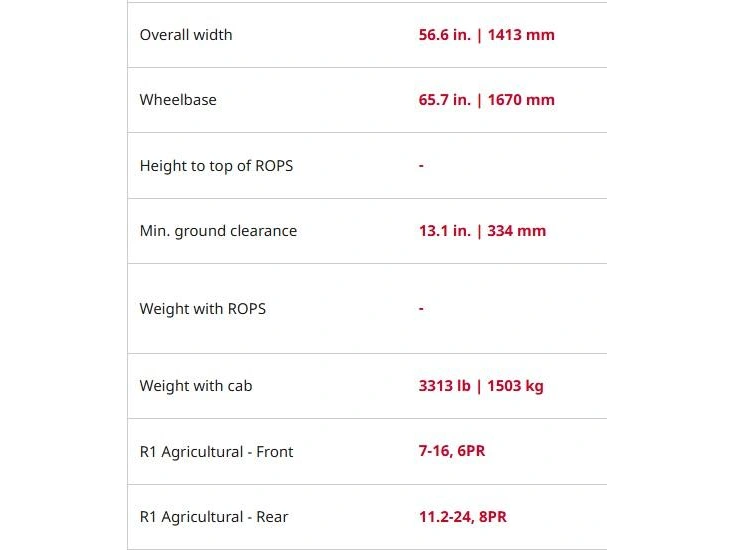Select the '65.7 in.' wheelbase value
The image size is (733, 550).
point(444,100)
